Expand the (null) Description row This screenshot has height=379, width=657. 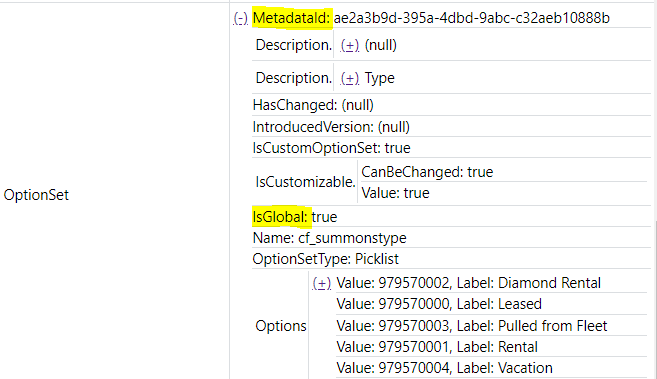click(x=350, y=45)
